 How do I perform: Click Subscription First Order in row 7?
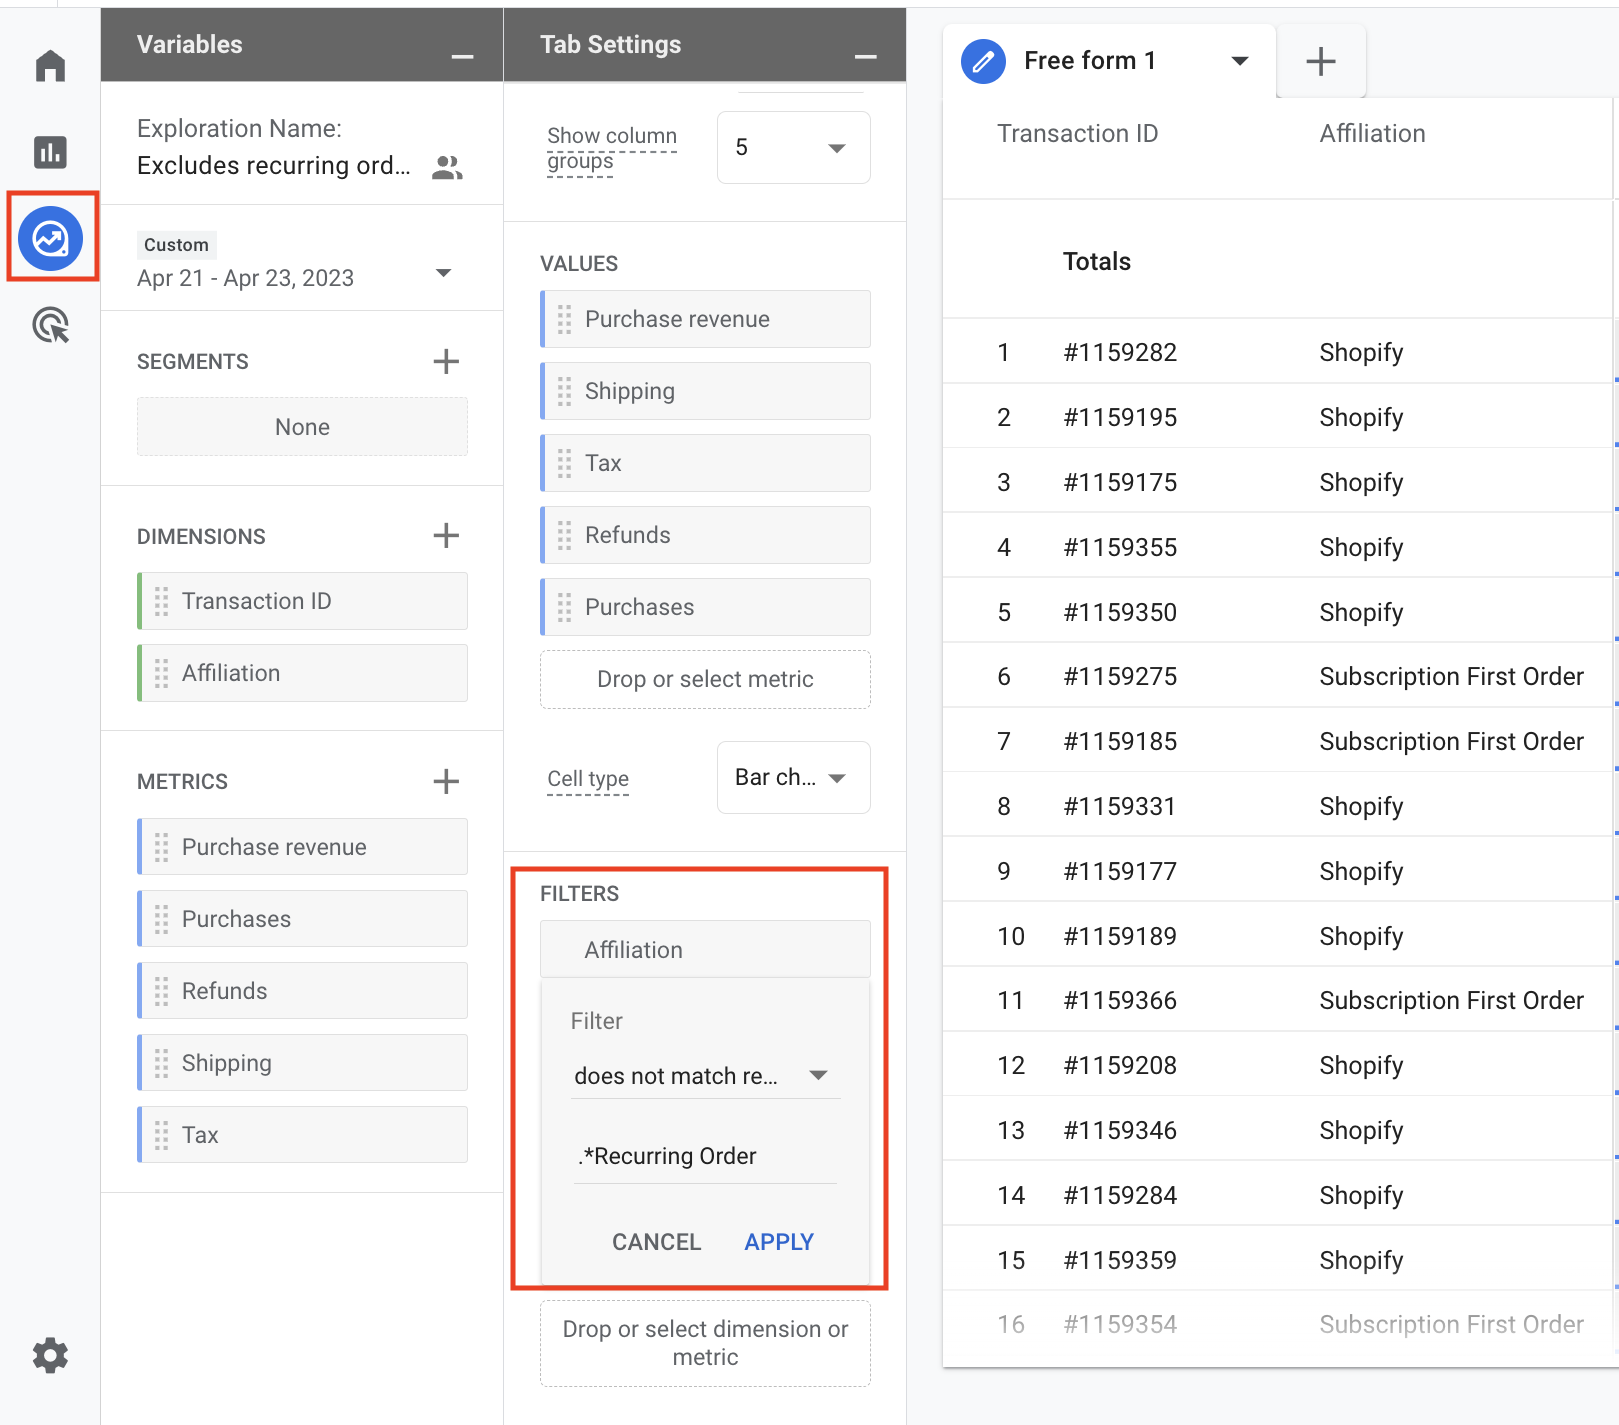(1451, 741)
